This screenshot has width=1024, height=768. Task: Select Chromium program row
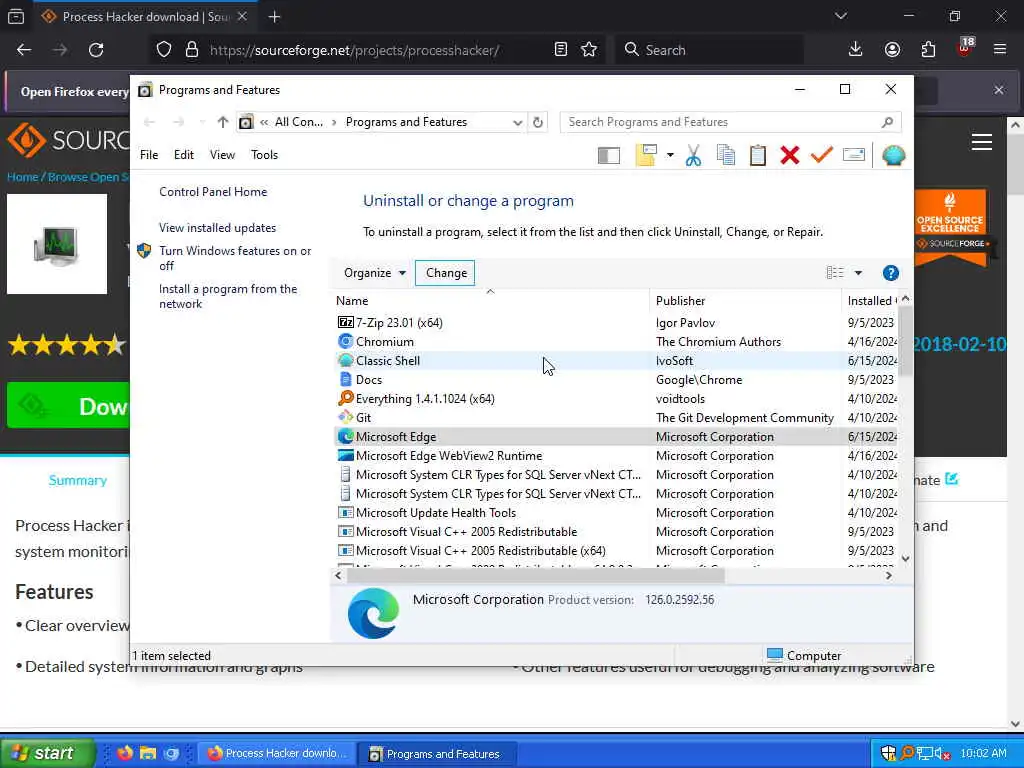point(615,342)
